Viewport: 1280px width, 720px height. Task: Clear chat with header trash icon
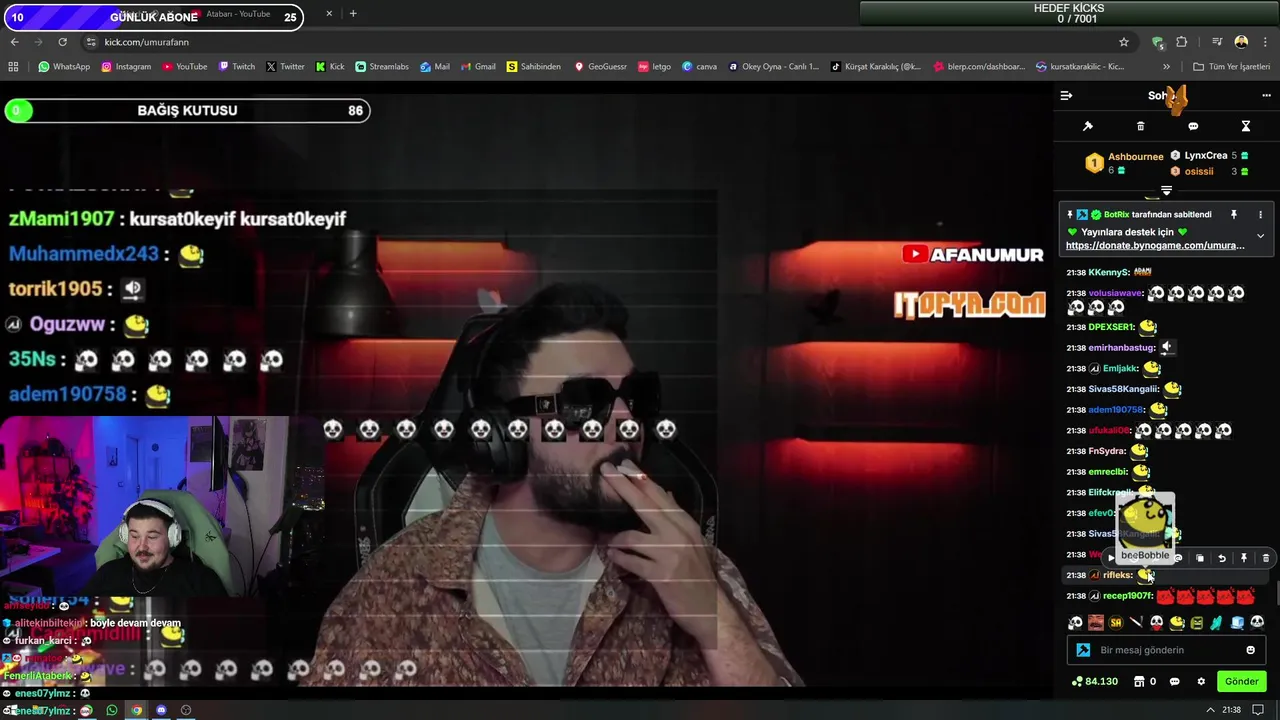click(1141, 126)
